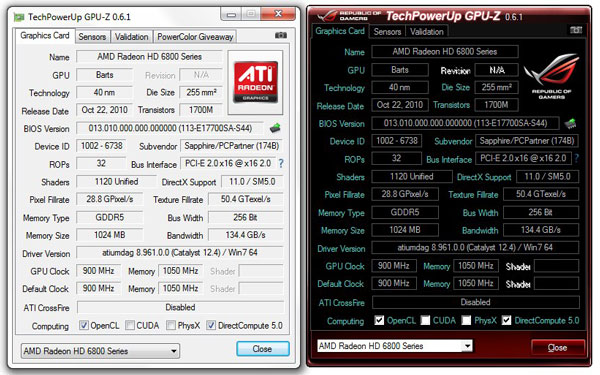Click BIOS Version field in white window

pyautogui.click(x=170, y=128)
